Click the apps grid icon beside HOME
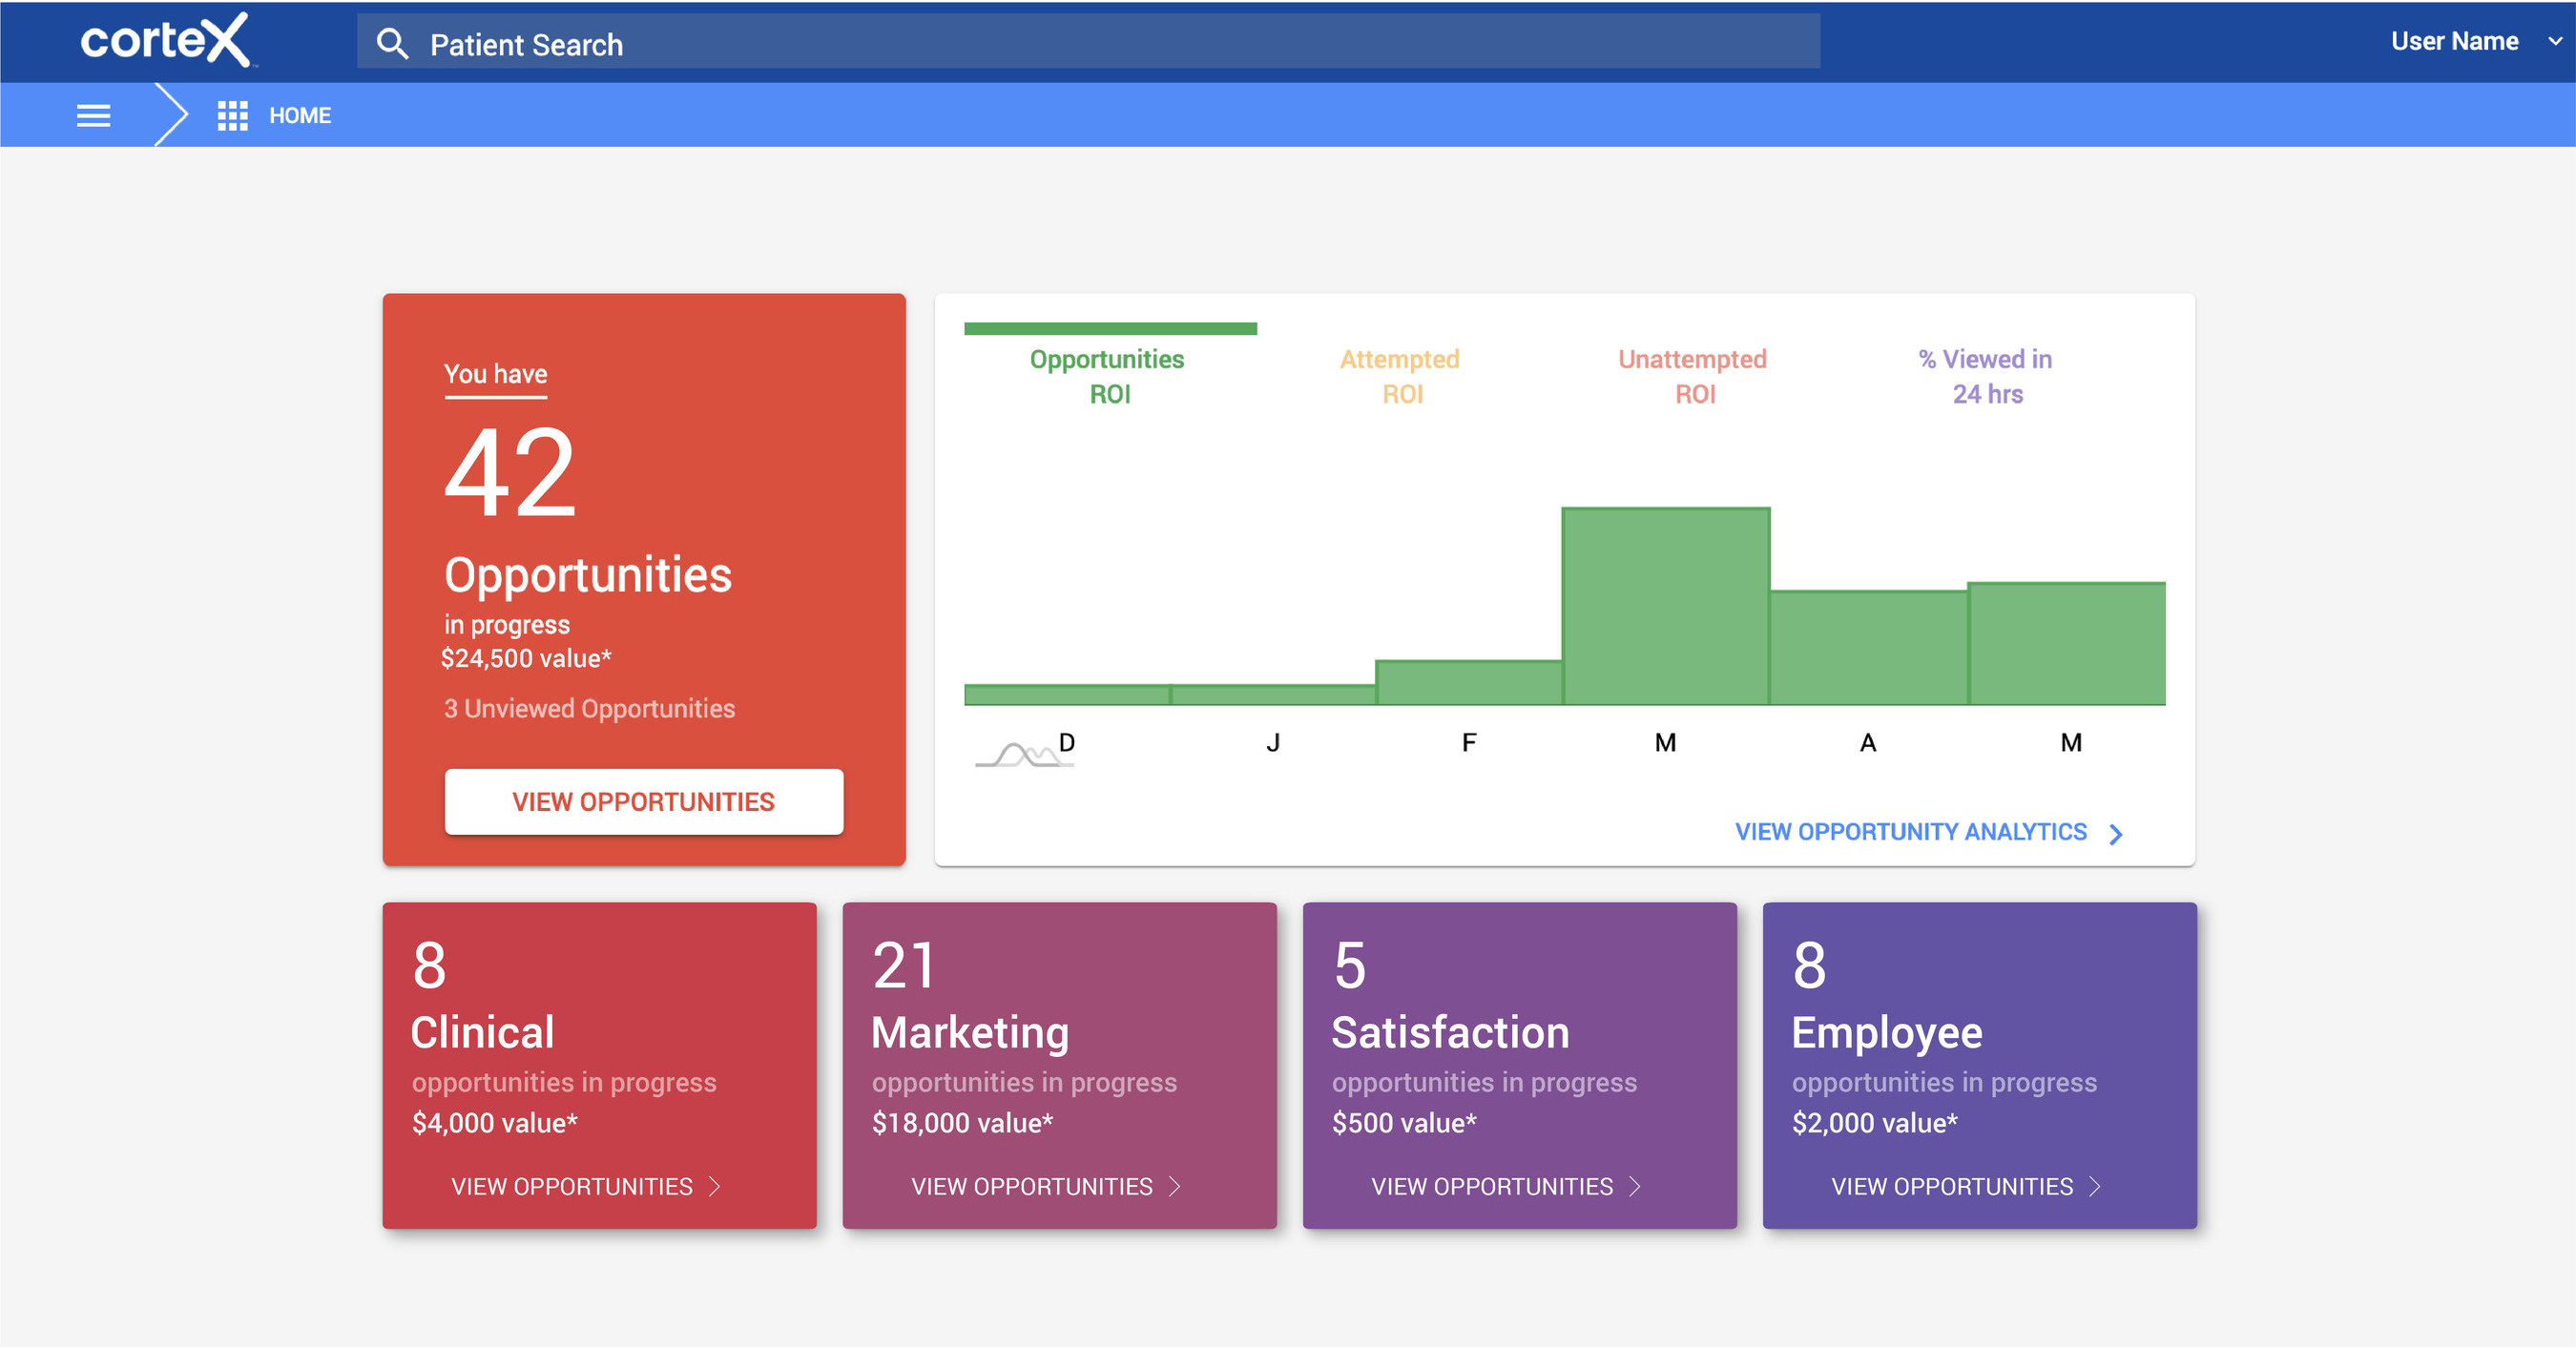The image size is (2576, 1349). [x=232, y=115]
